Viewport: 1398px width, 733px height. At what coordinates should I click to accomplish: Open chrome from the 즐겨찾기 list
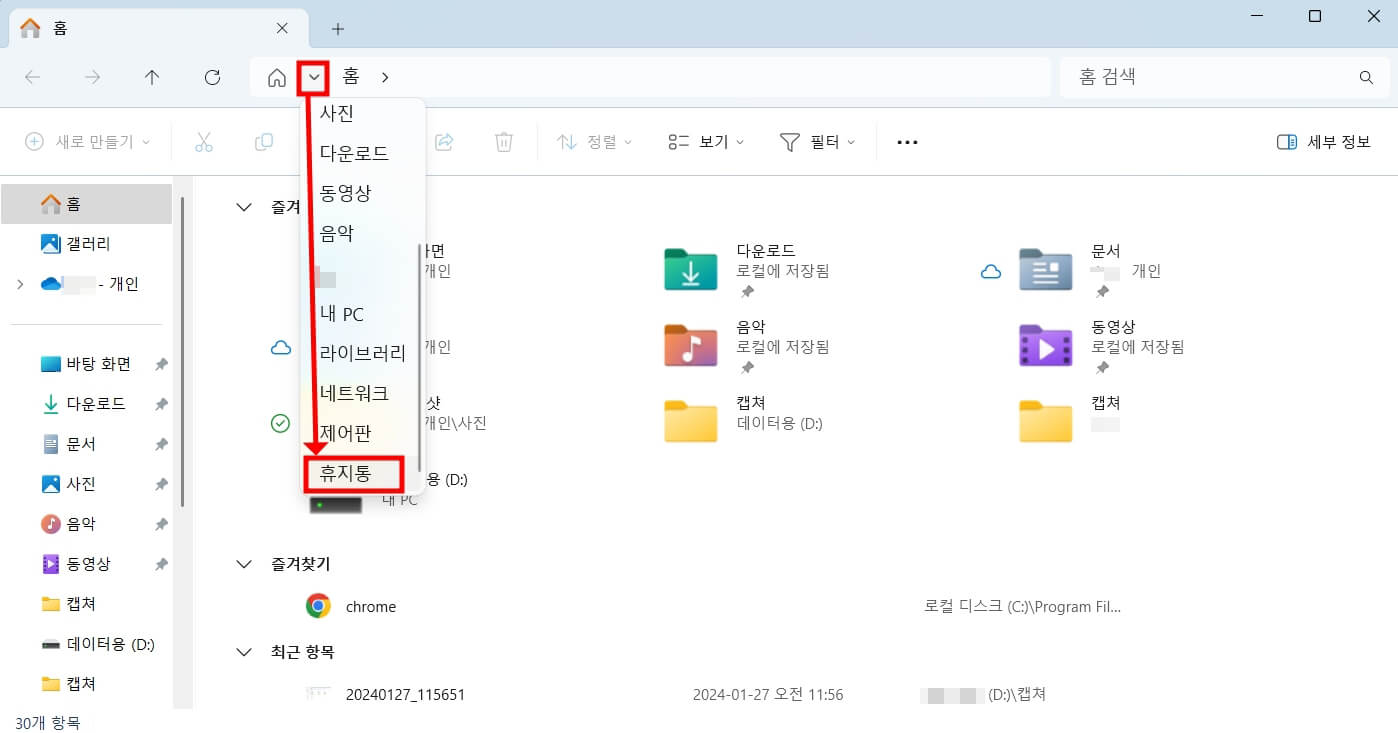coord(371,606)
